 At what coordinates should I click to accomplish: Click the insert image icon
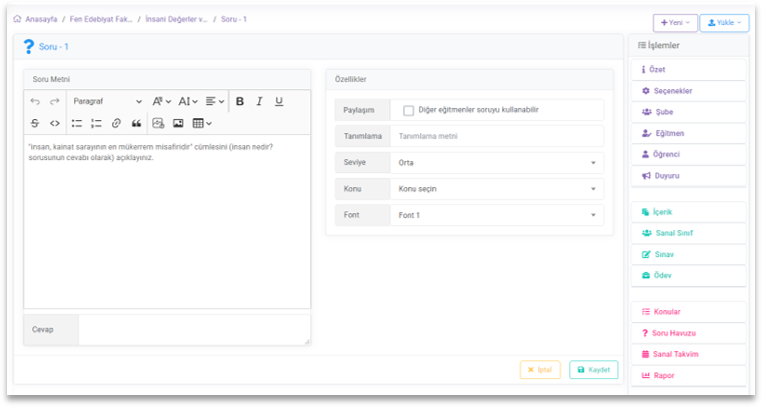178,123
